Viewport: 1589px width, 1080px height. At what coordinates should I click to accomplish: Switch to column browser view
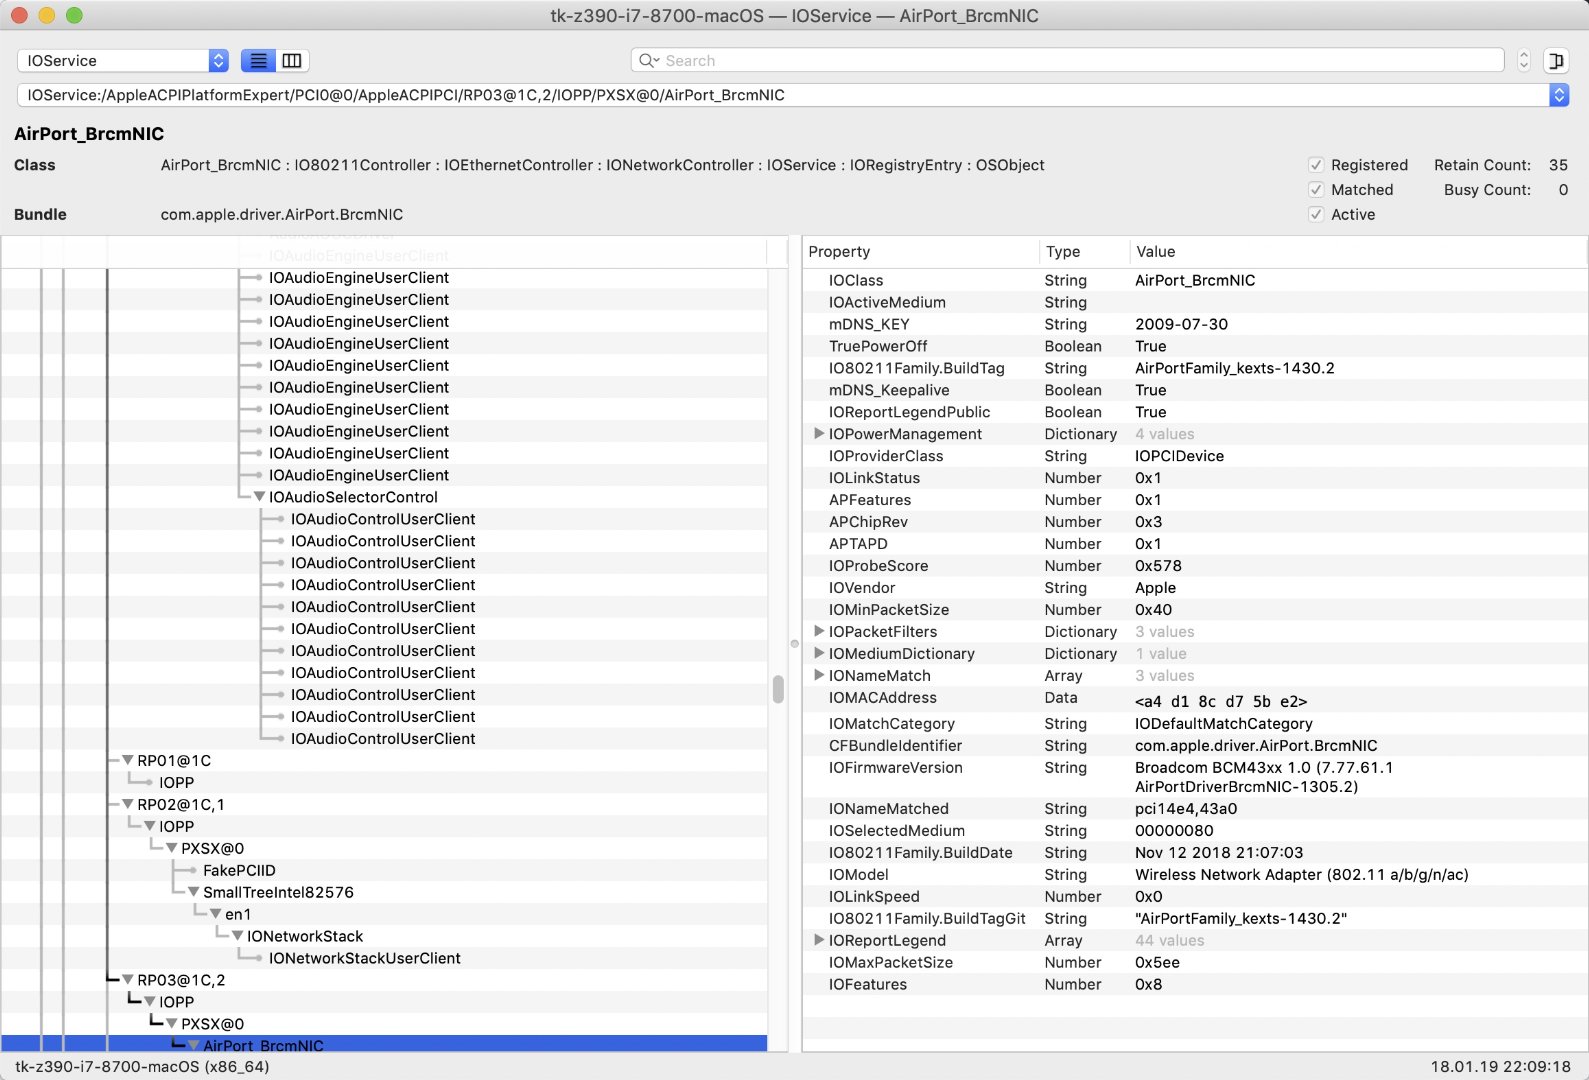[x=292, y=61]
